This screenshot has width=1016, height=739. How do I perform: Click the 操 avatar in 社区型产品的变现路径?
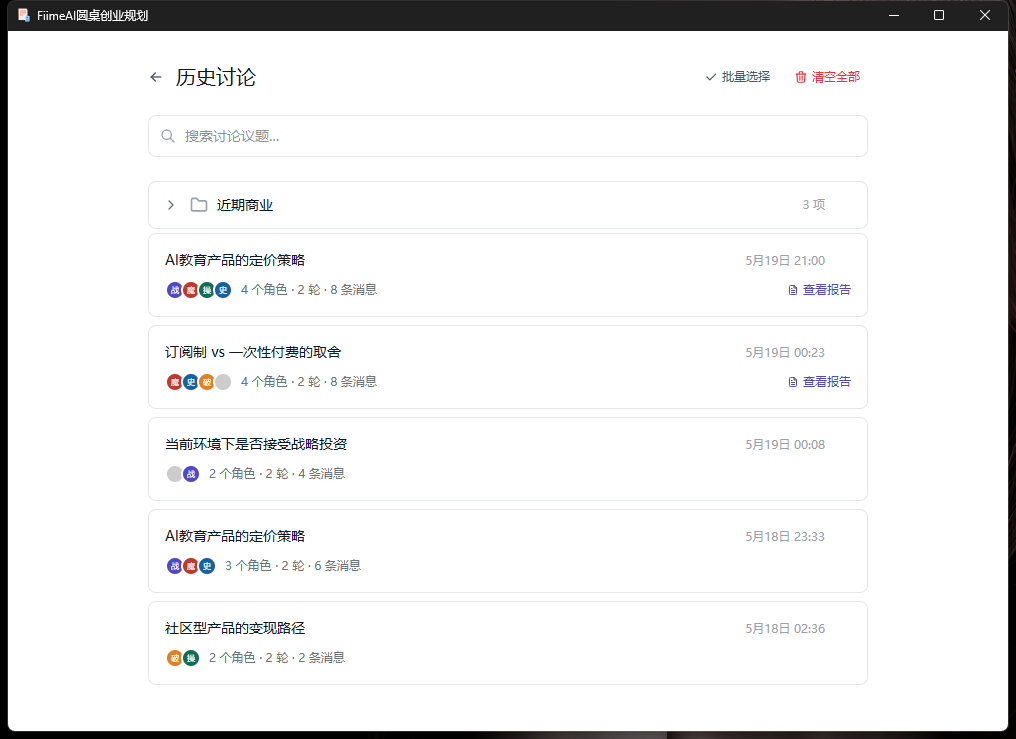pos(191,658)
